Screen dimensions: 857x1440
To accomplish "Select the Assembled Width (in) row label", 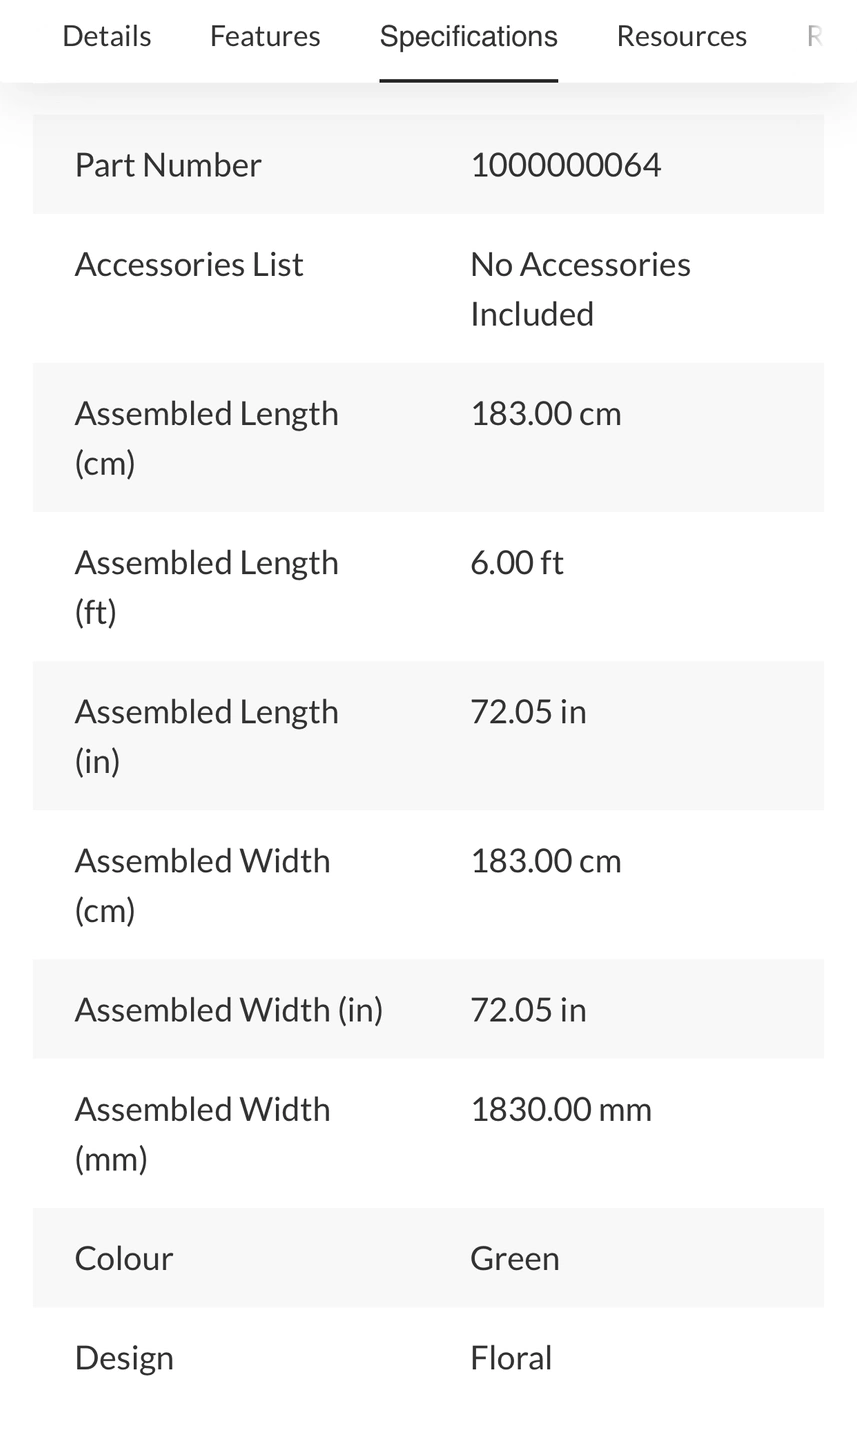I will tap(229, 1009).
